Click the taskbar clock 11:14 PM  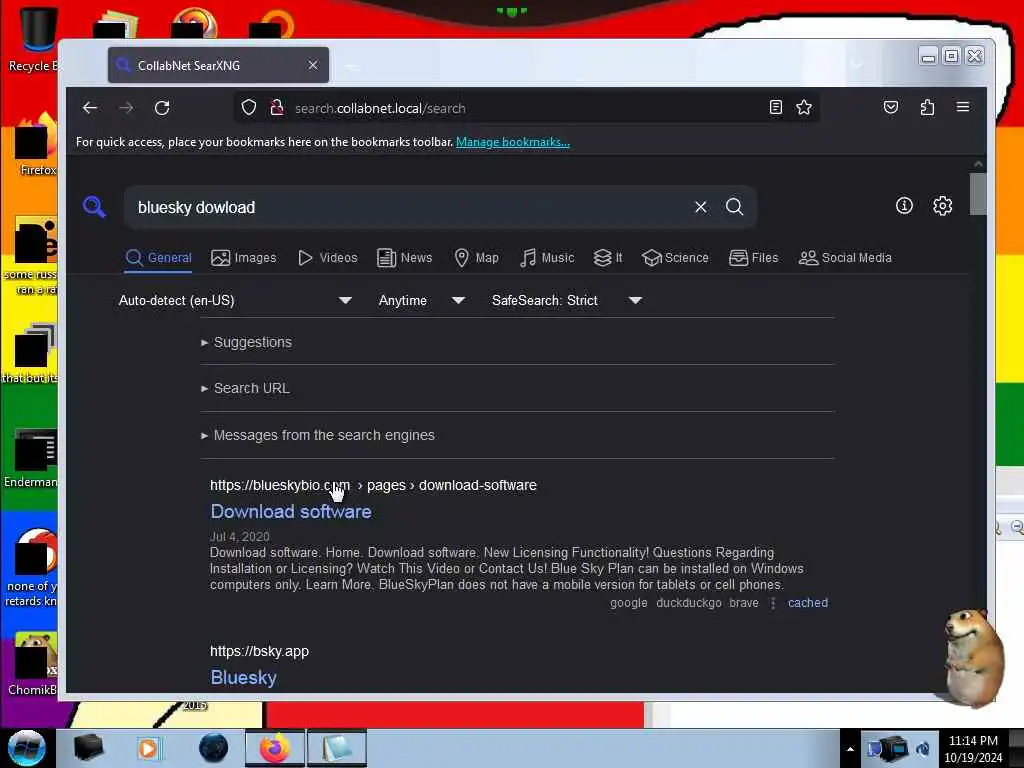pos(973,741)
